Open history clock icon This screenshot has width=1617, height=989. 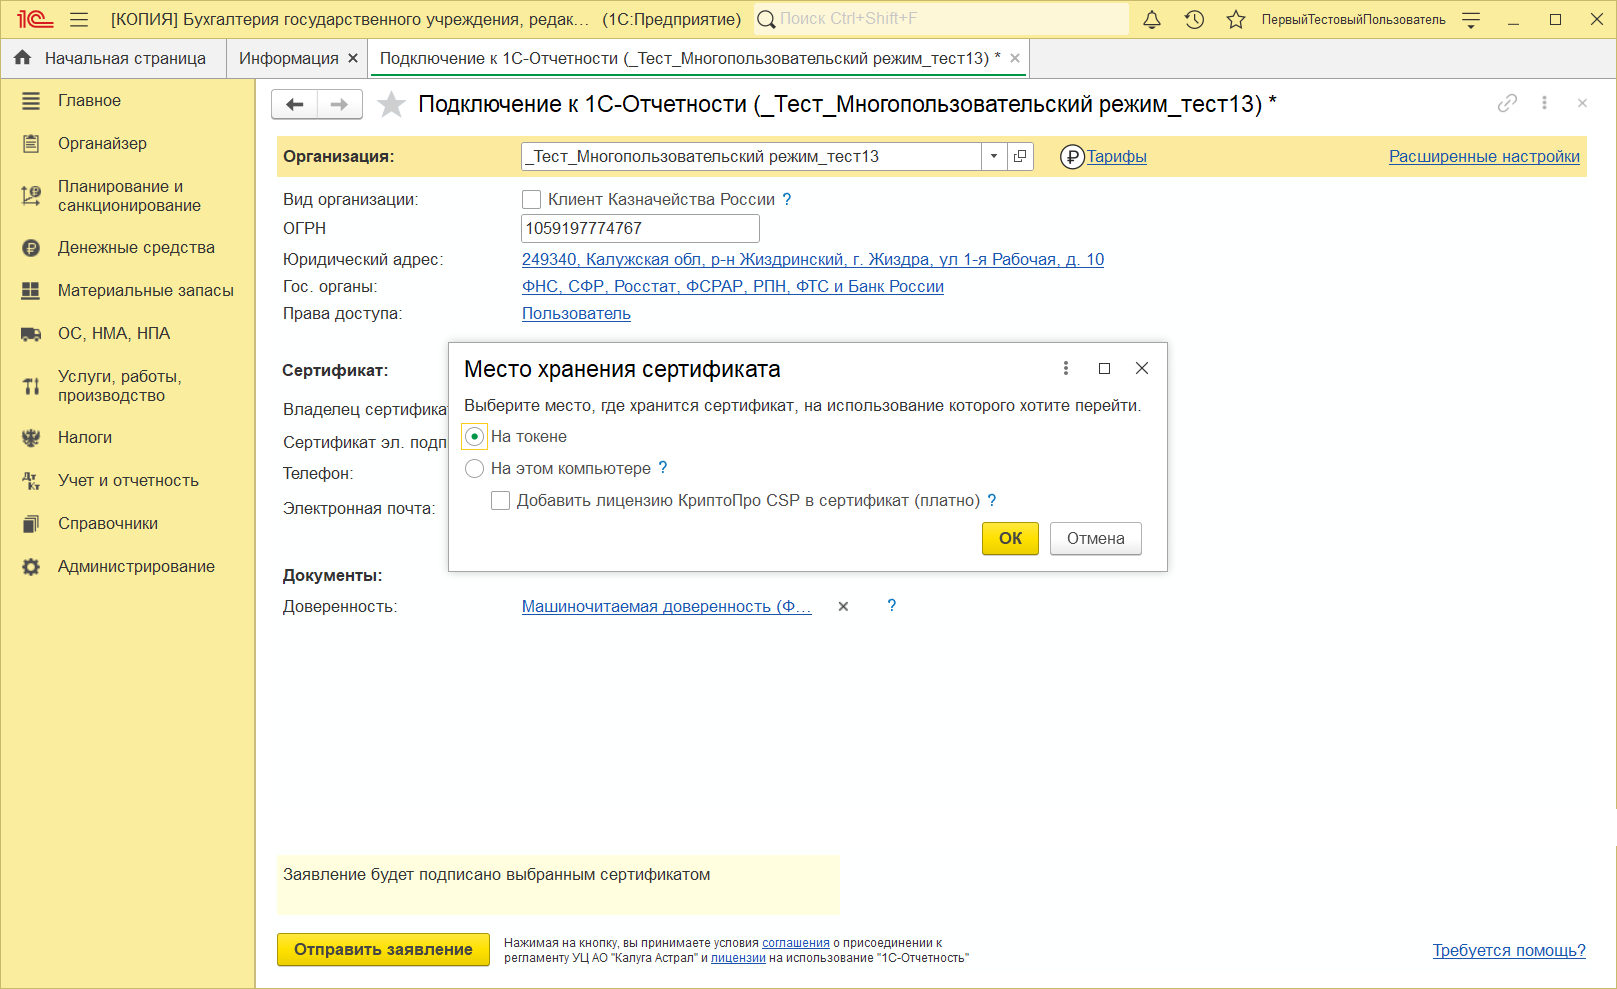coord(1194,19)
